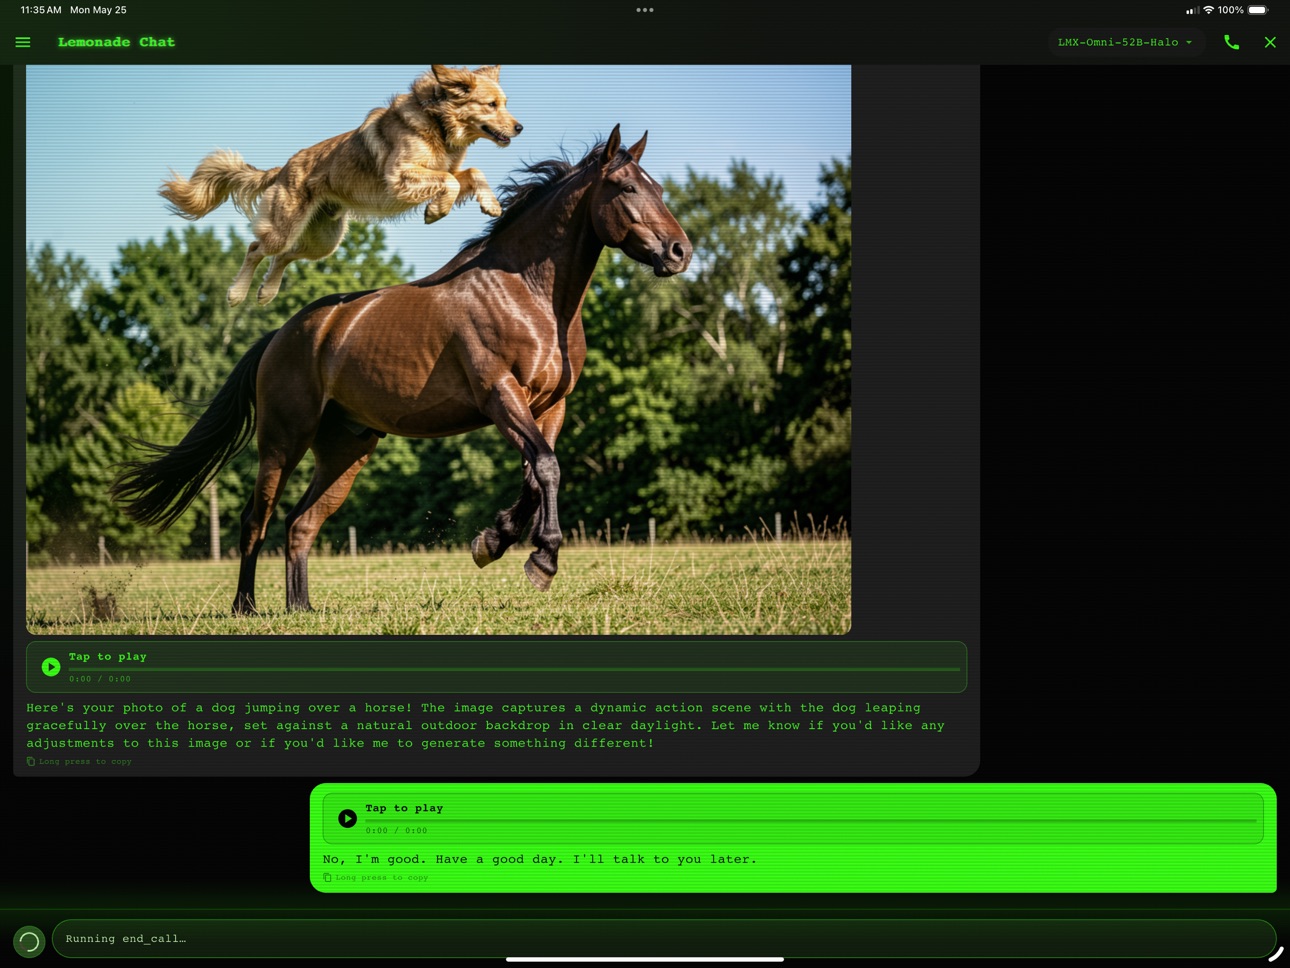The height and width of the screenshot is (968, 1290).
Task: Copy the "No, I'm good" message via its icon
Action: click(x=327, y=878)
